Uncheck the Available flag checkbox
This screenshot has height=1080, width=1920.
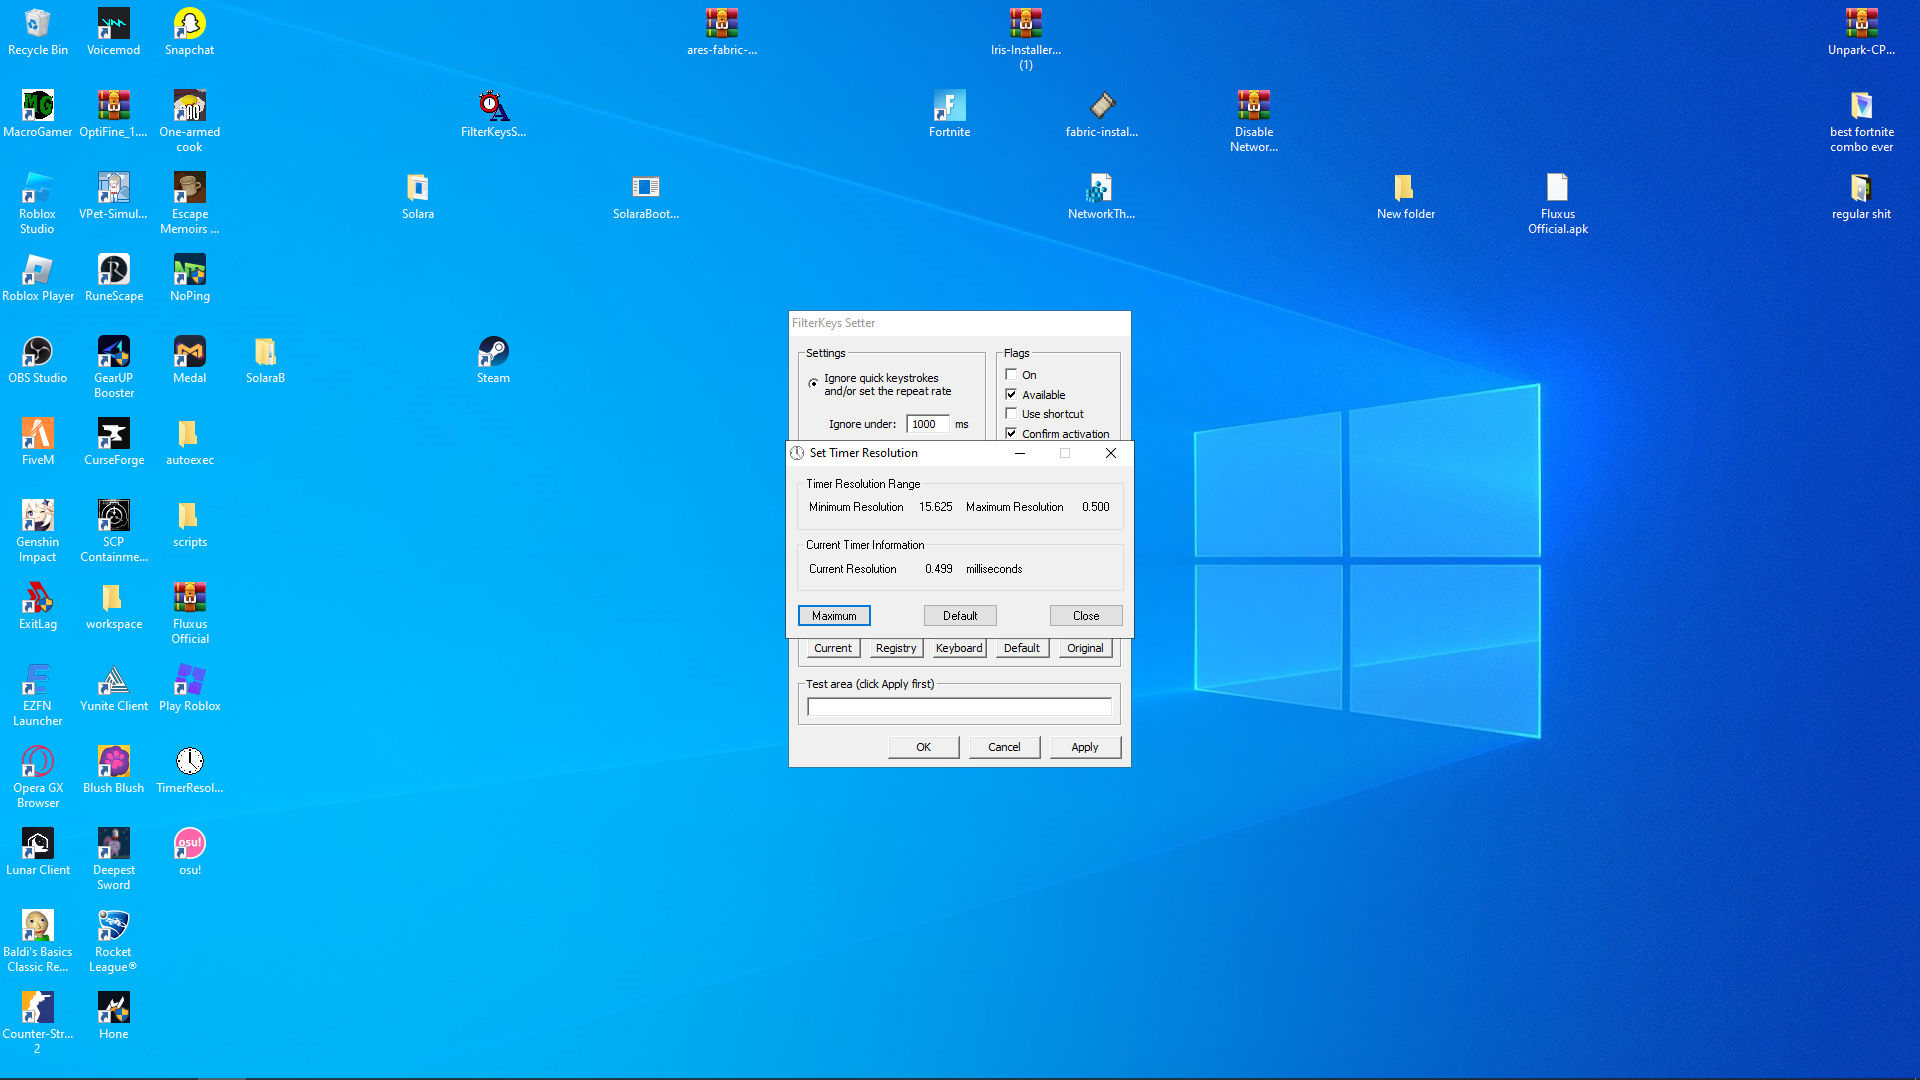1011,395
